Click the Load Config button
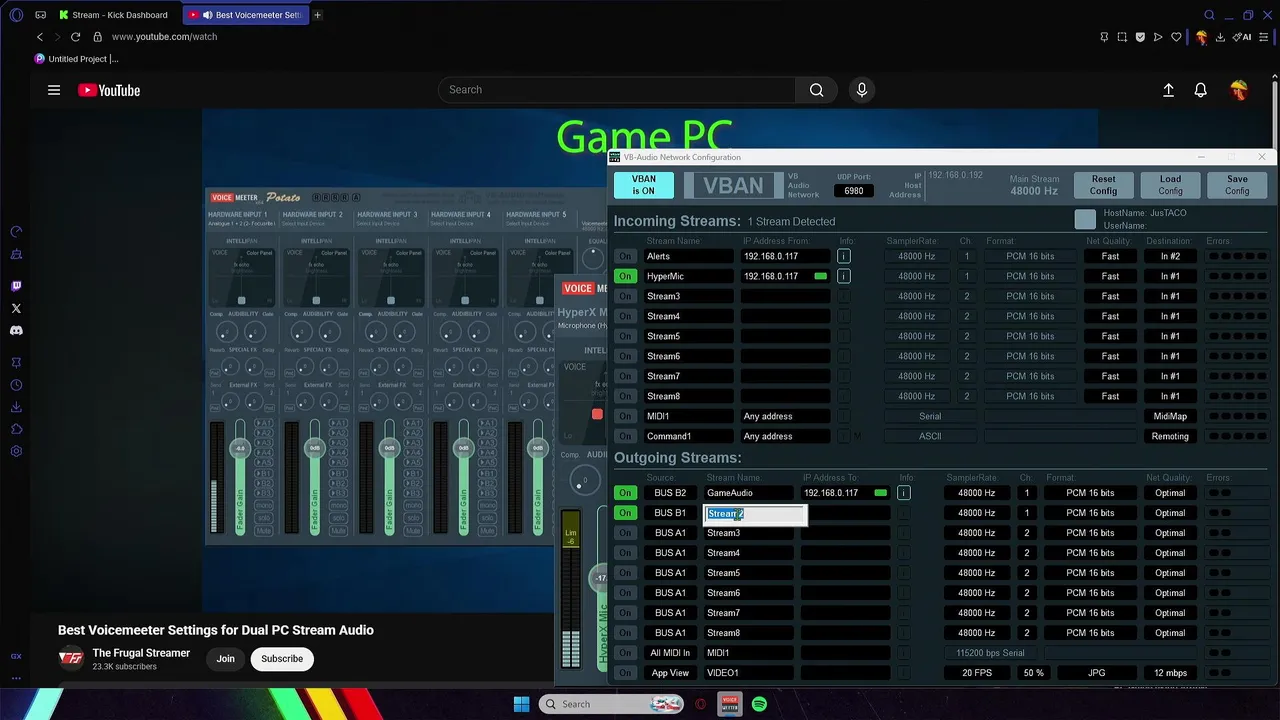Image resolution: width=1280 pixels, height=720 pixels. [x=1170, y=185]
